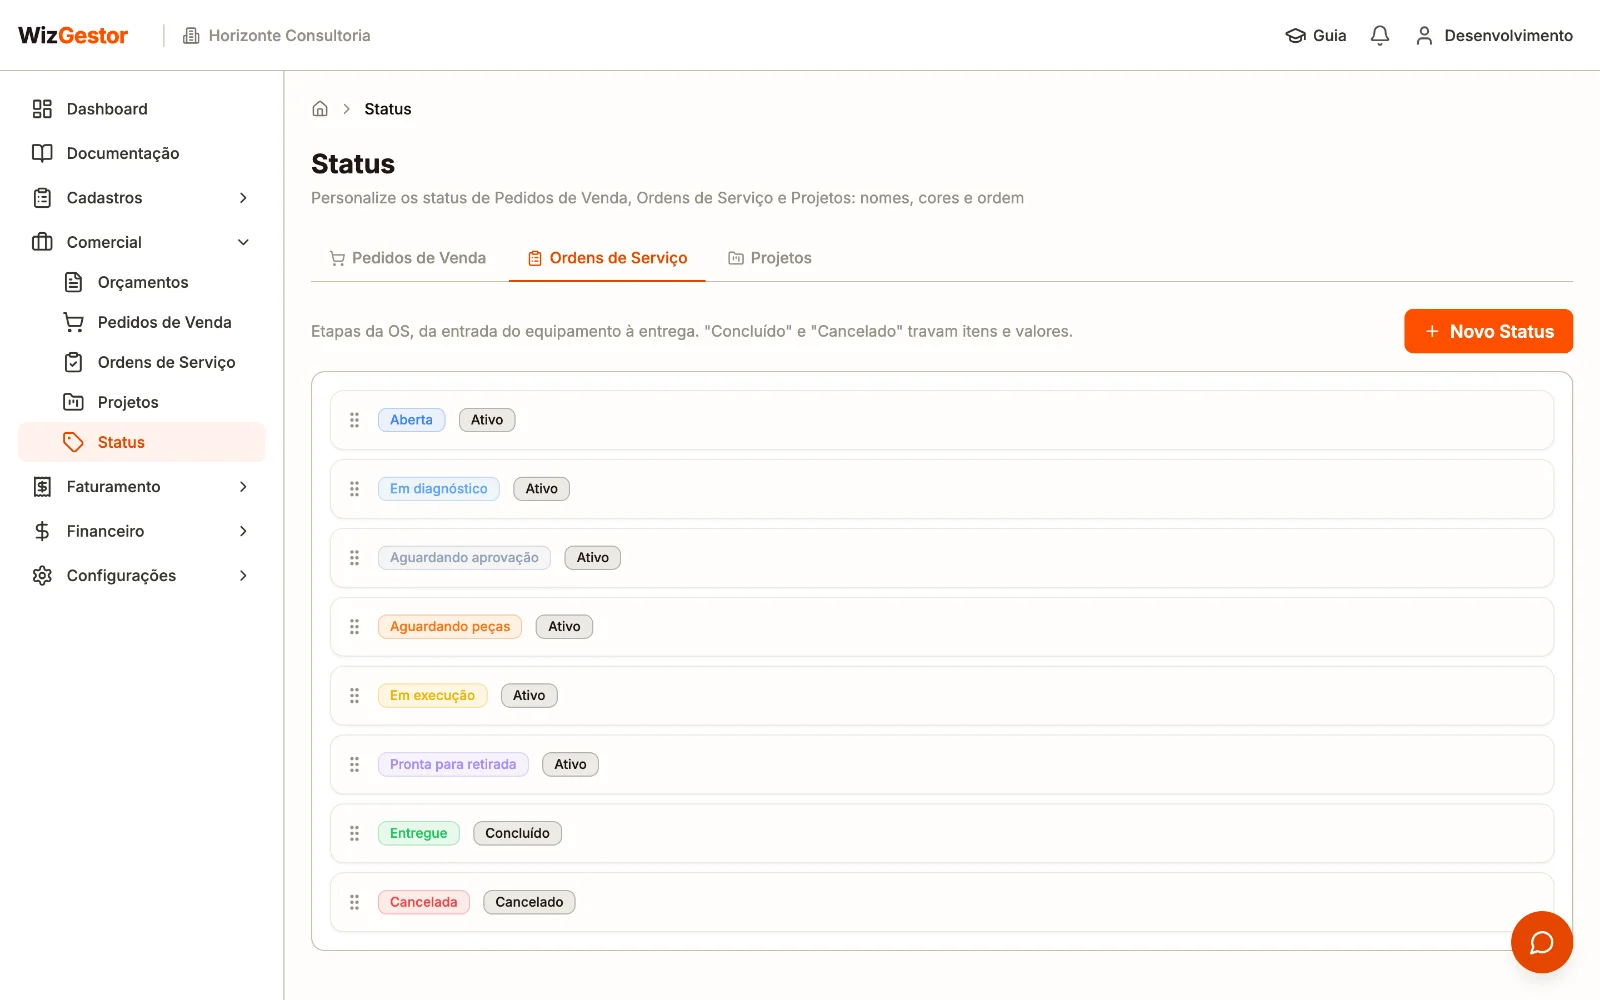Click the Novo Status button
This screenshot has width=1600, height=1000.
coord(1488,331)
